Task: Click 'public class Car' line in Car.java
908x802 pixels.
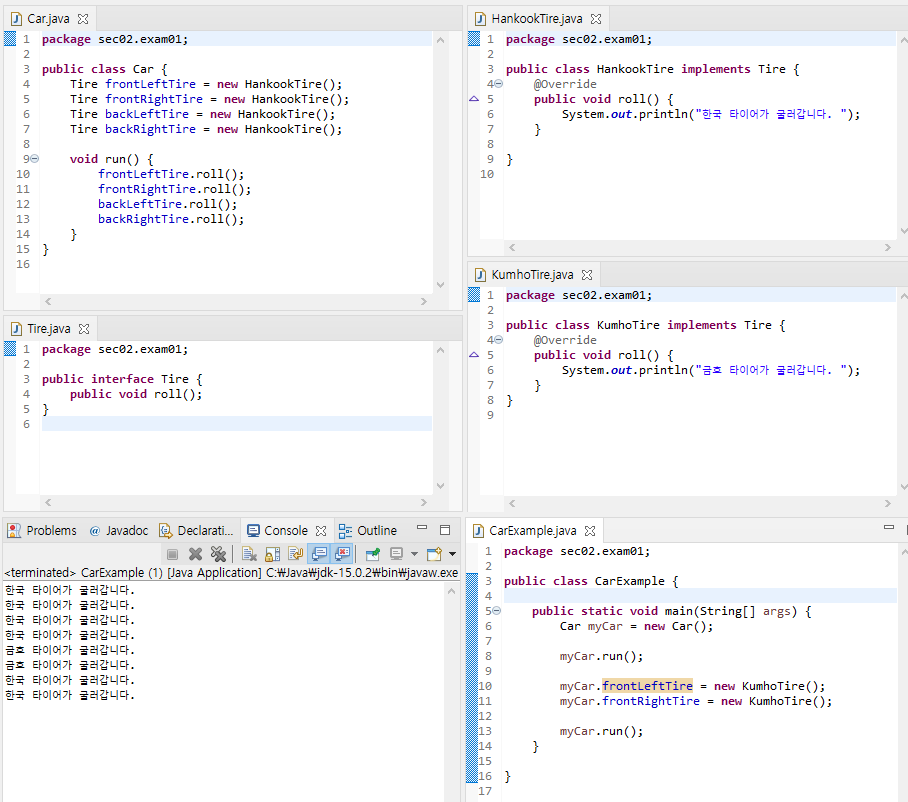Action: [x=105, y=69]
